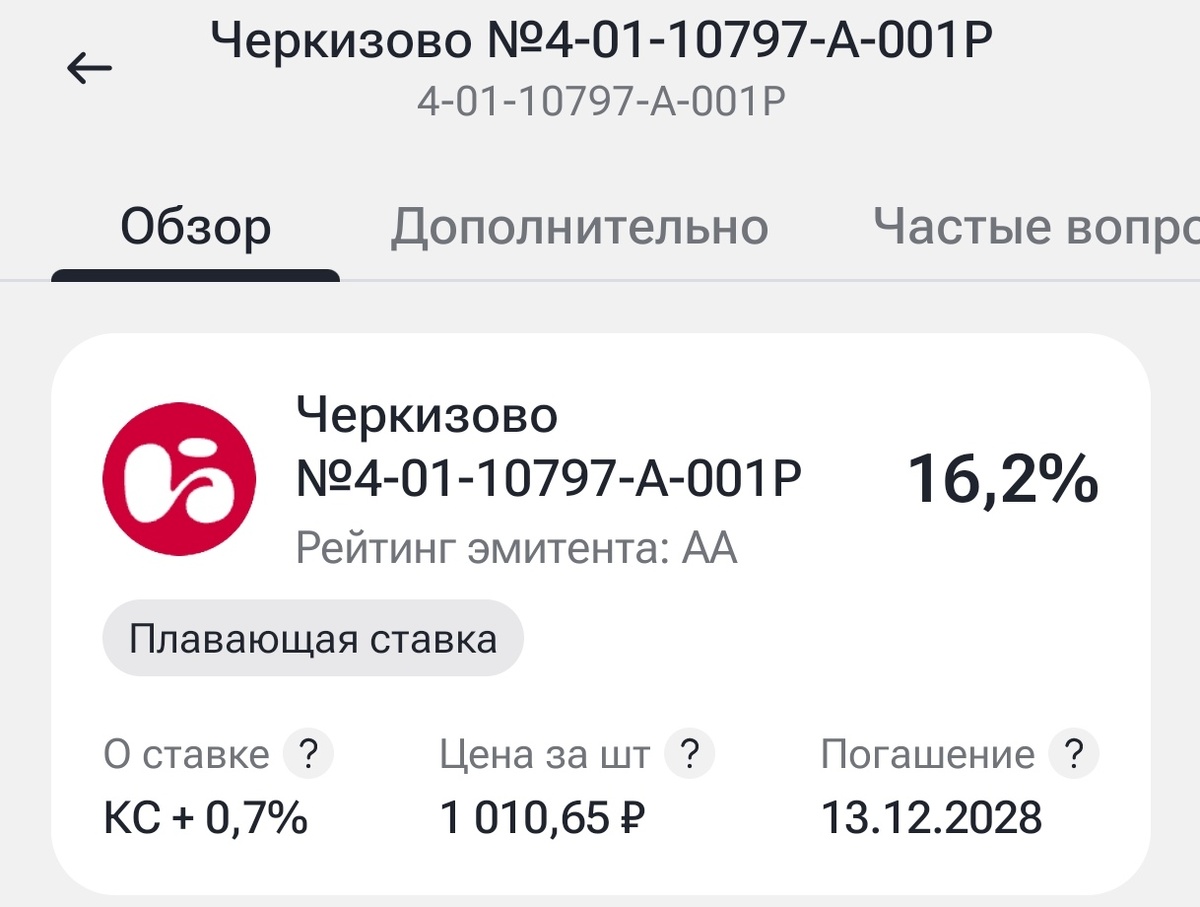The image size is (1200, 907).
Task: Select the Обзор tab
Action: [x=194, y=227]
